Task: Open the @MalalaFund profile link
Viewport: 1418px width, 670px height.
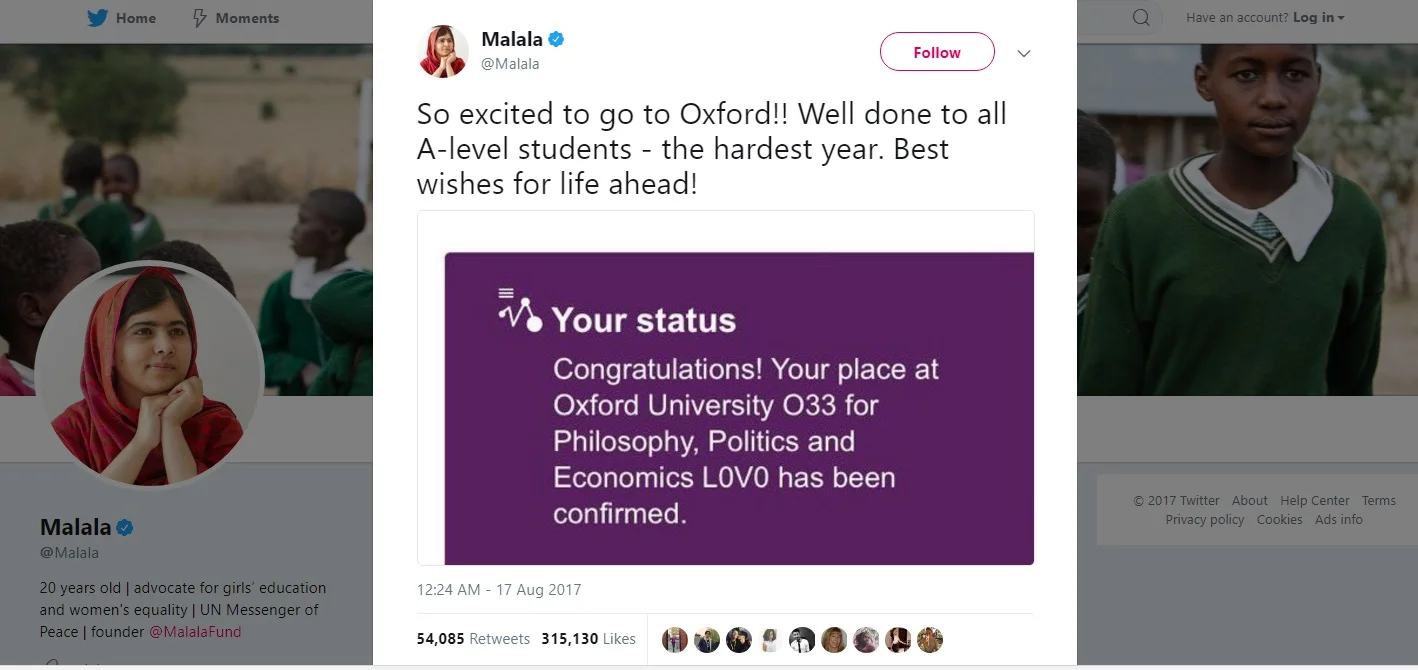Action: point(195,632)
